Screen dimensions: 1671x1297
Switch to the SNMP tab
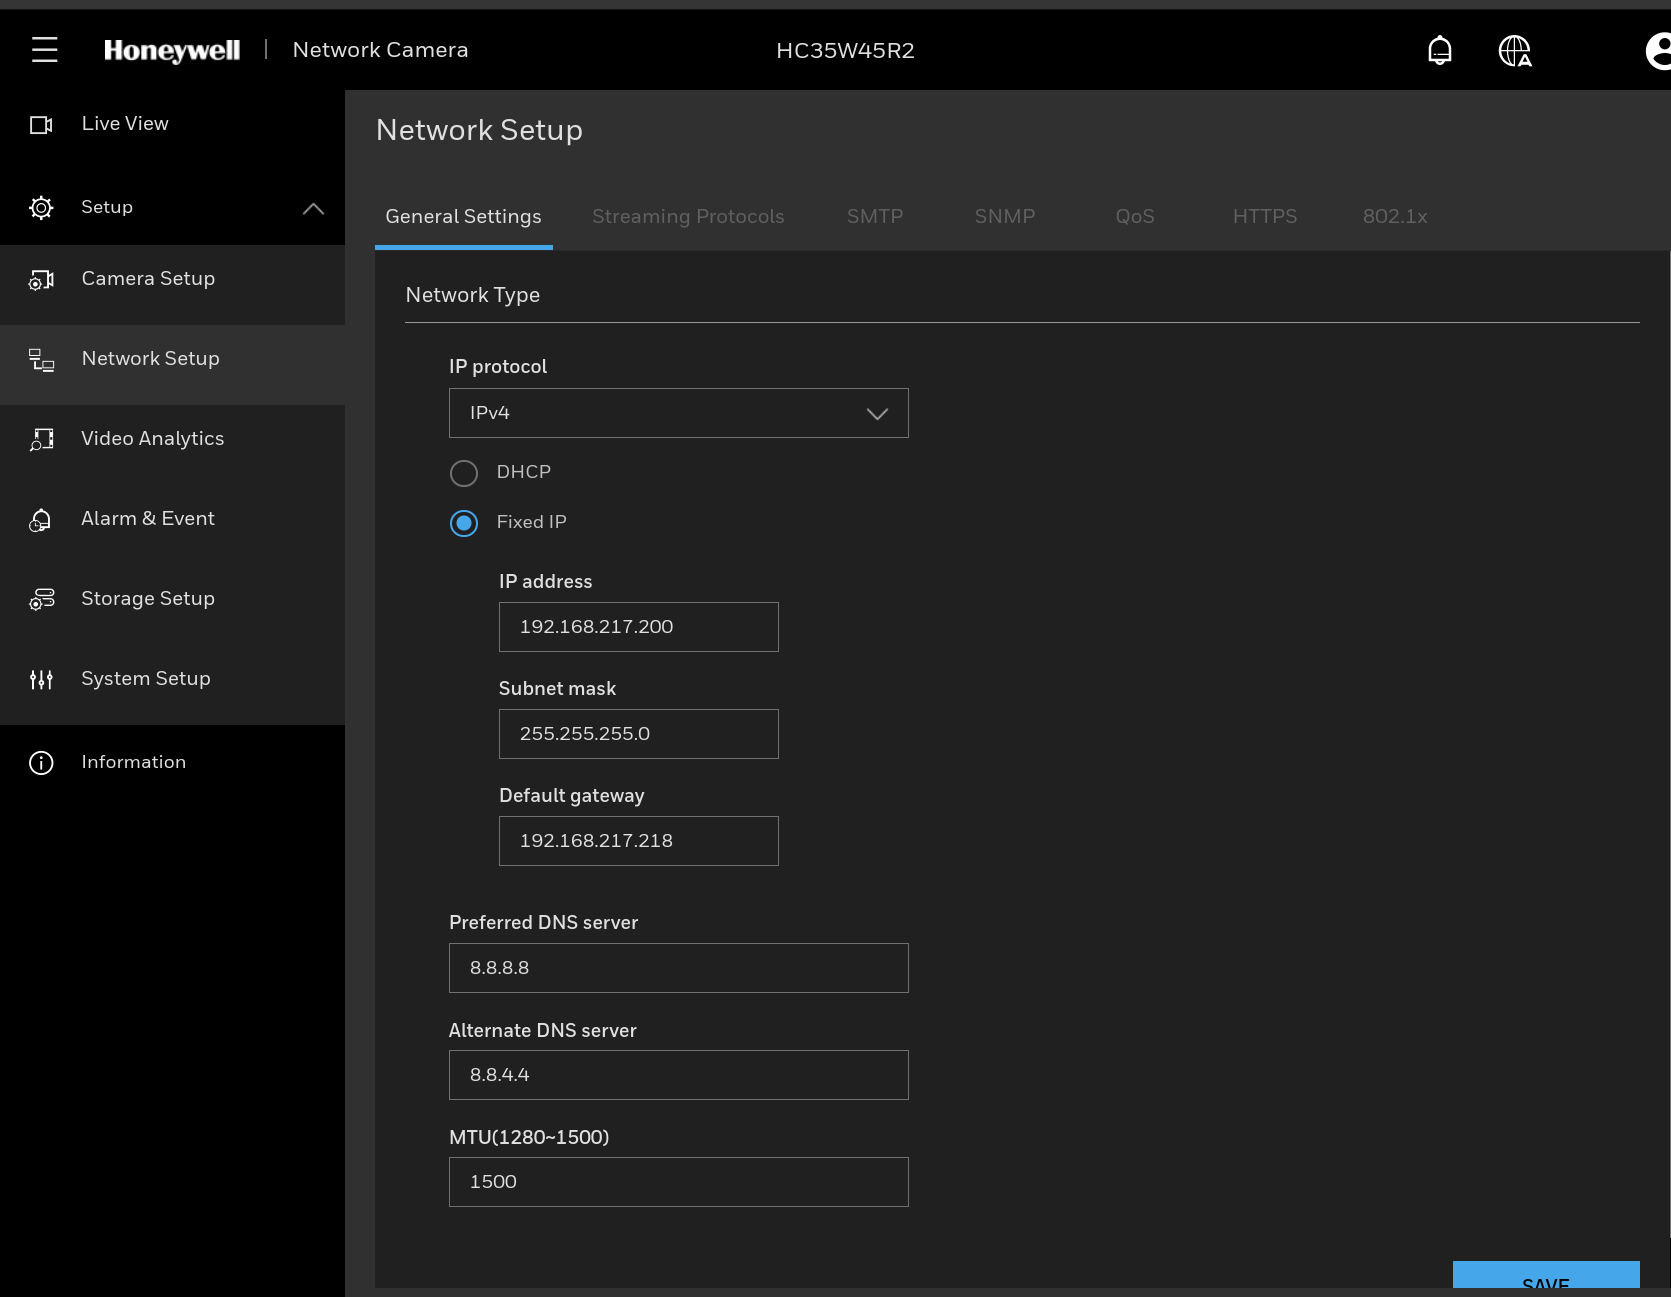click(1004, 216)
